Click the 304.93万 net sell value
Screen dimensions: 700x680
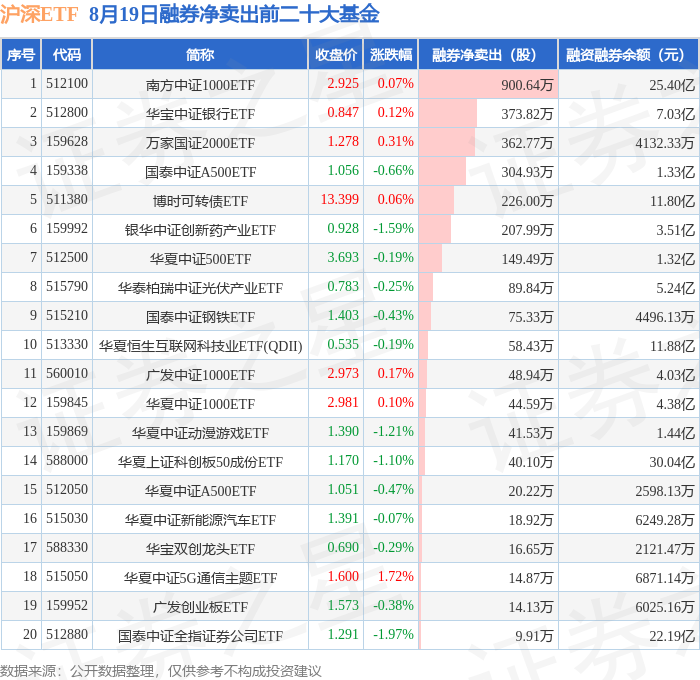click(527, 172)
